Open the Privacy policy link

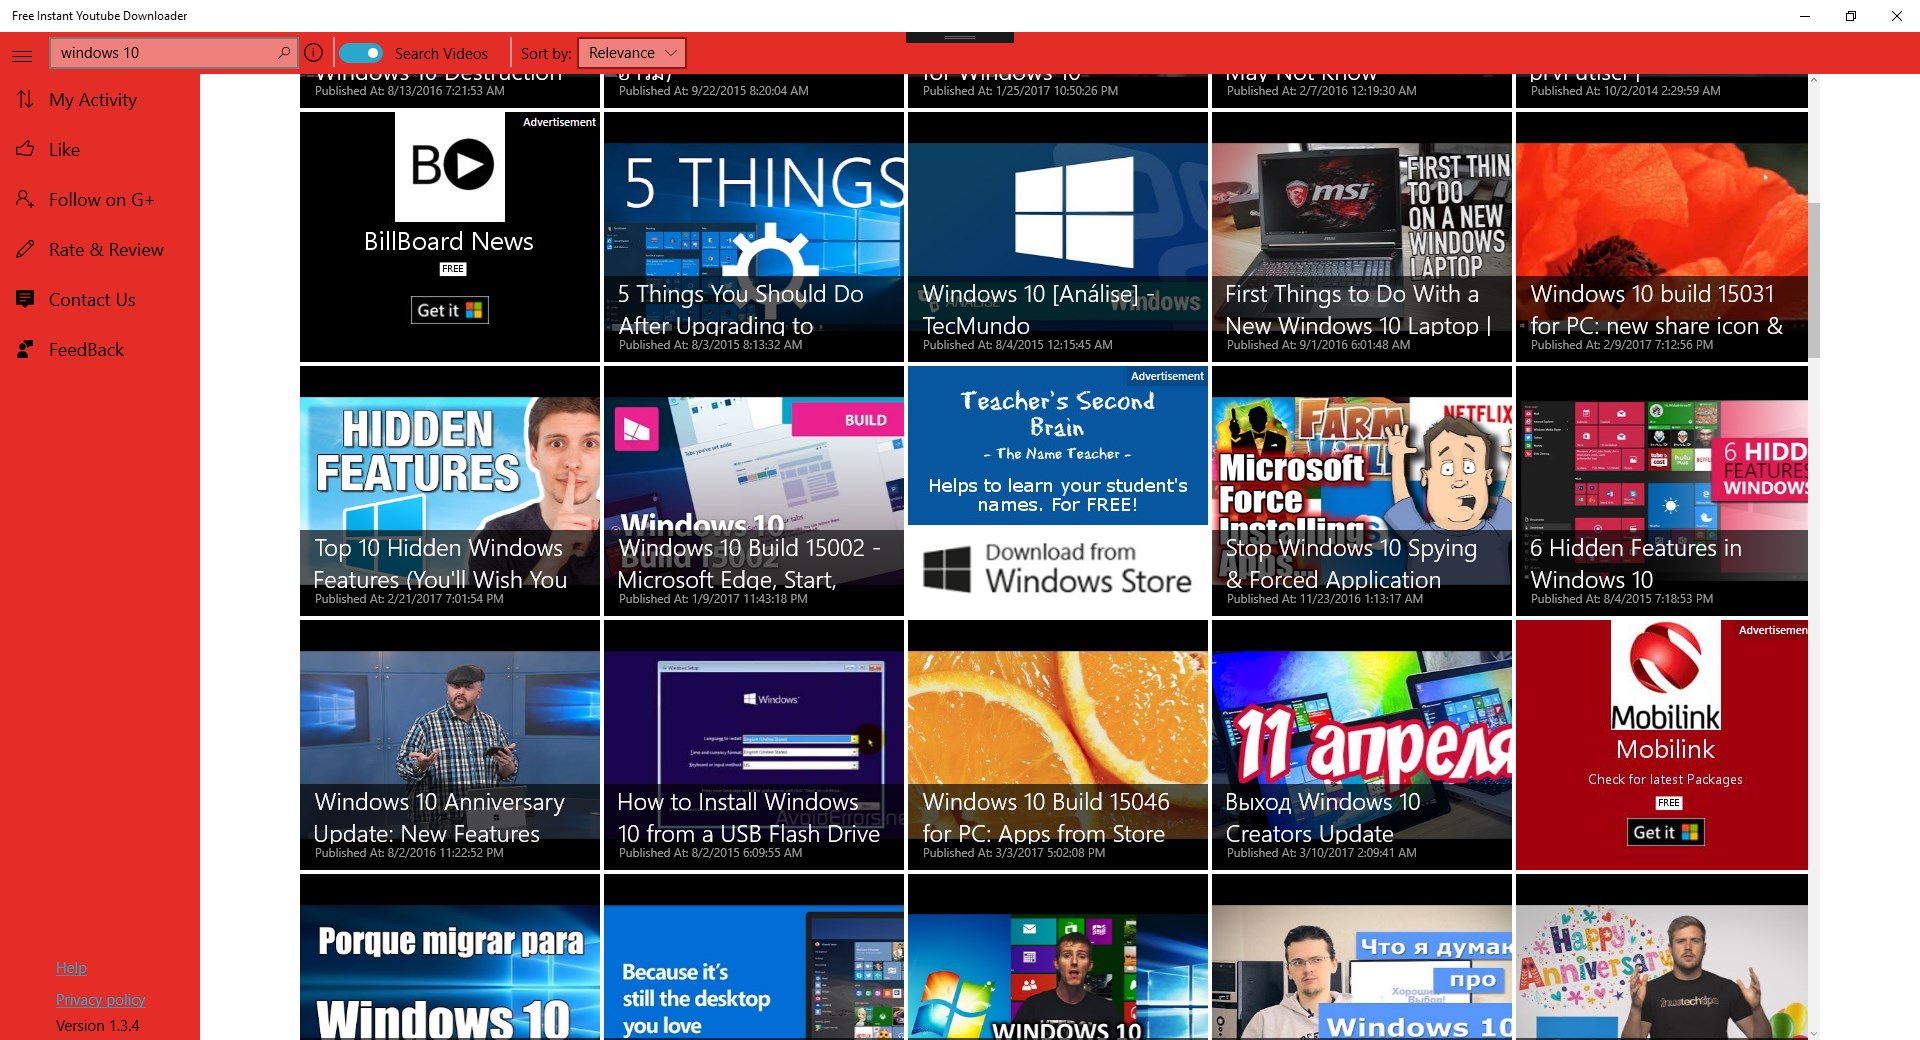point(100,999)
